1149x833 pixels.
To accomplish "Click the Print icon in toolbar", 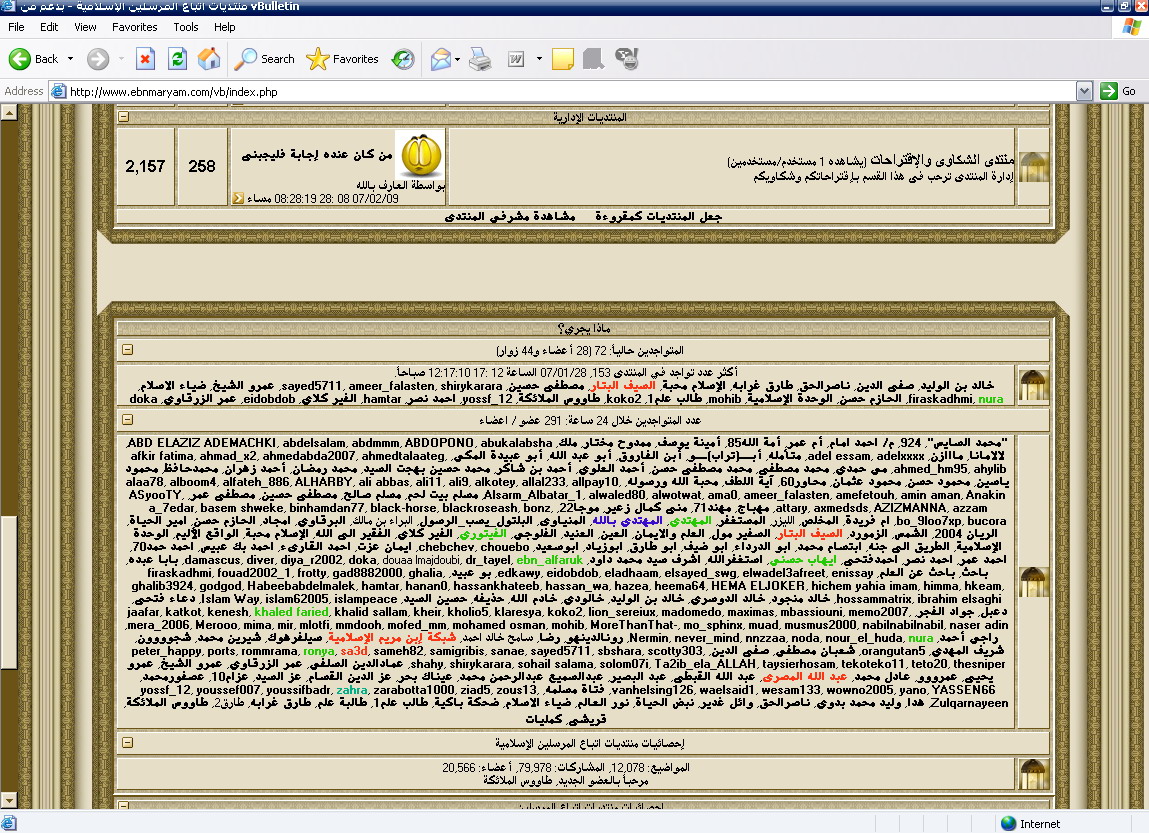I will tap(480, 59).
